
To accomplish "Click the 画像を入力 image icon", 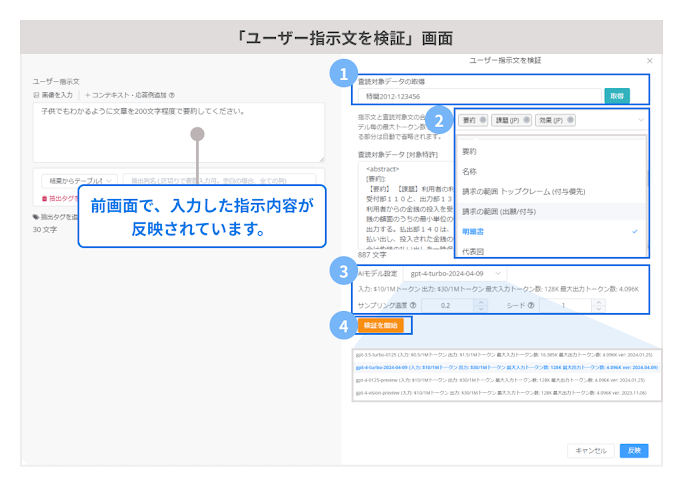I will click(x=37, y=95).
